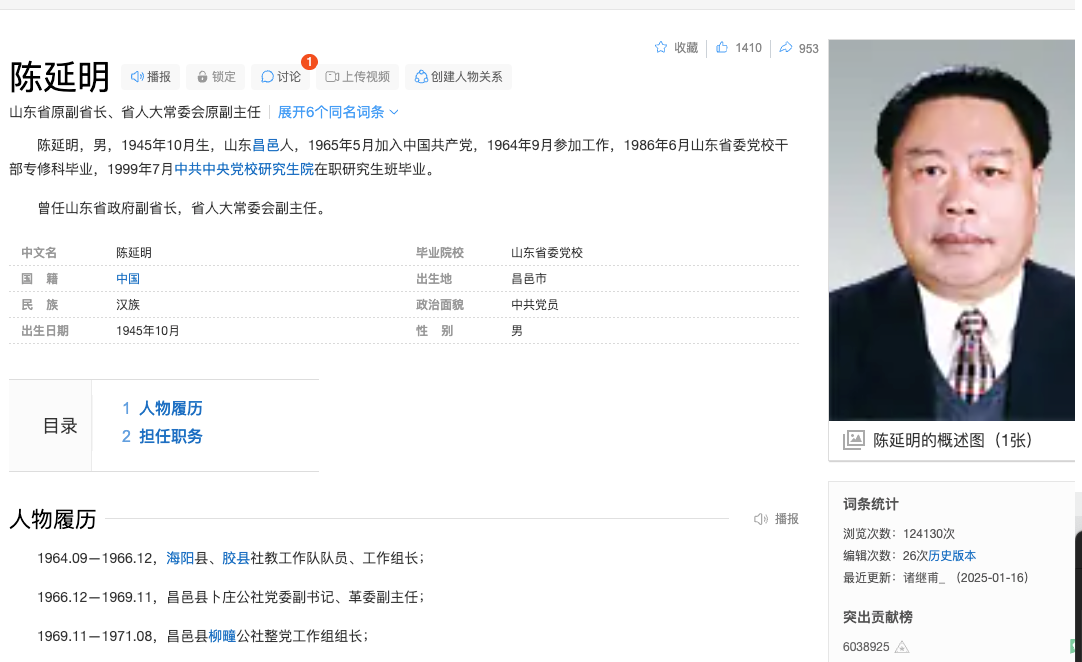Click the 中国 nationality link
1082x662 pixels.
pos(128,279)
